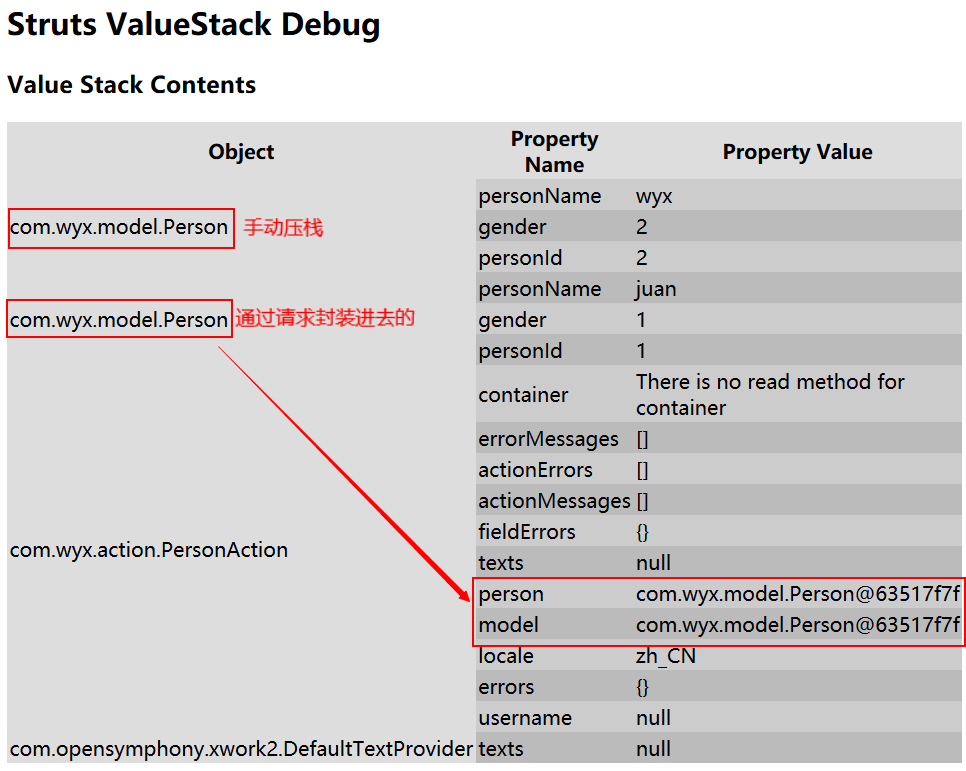Click the red 通过请求封装进去的 annotation
The height and width of the screenshot is (771, 966).
[x=325, y=319]
